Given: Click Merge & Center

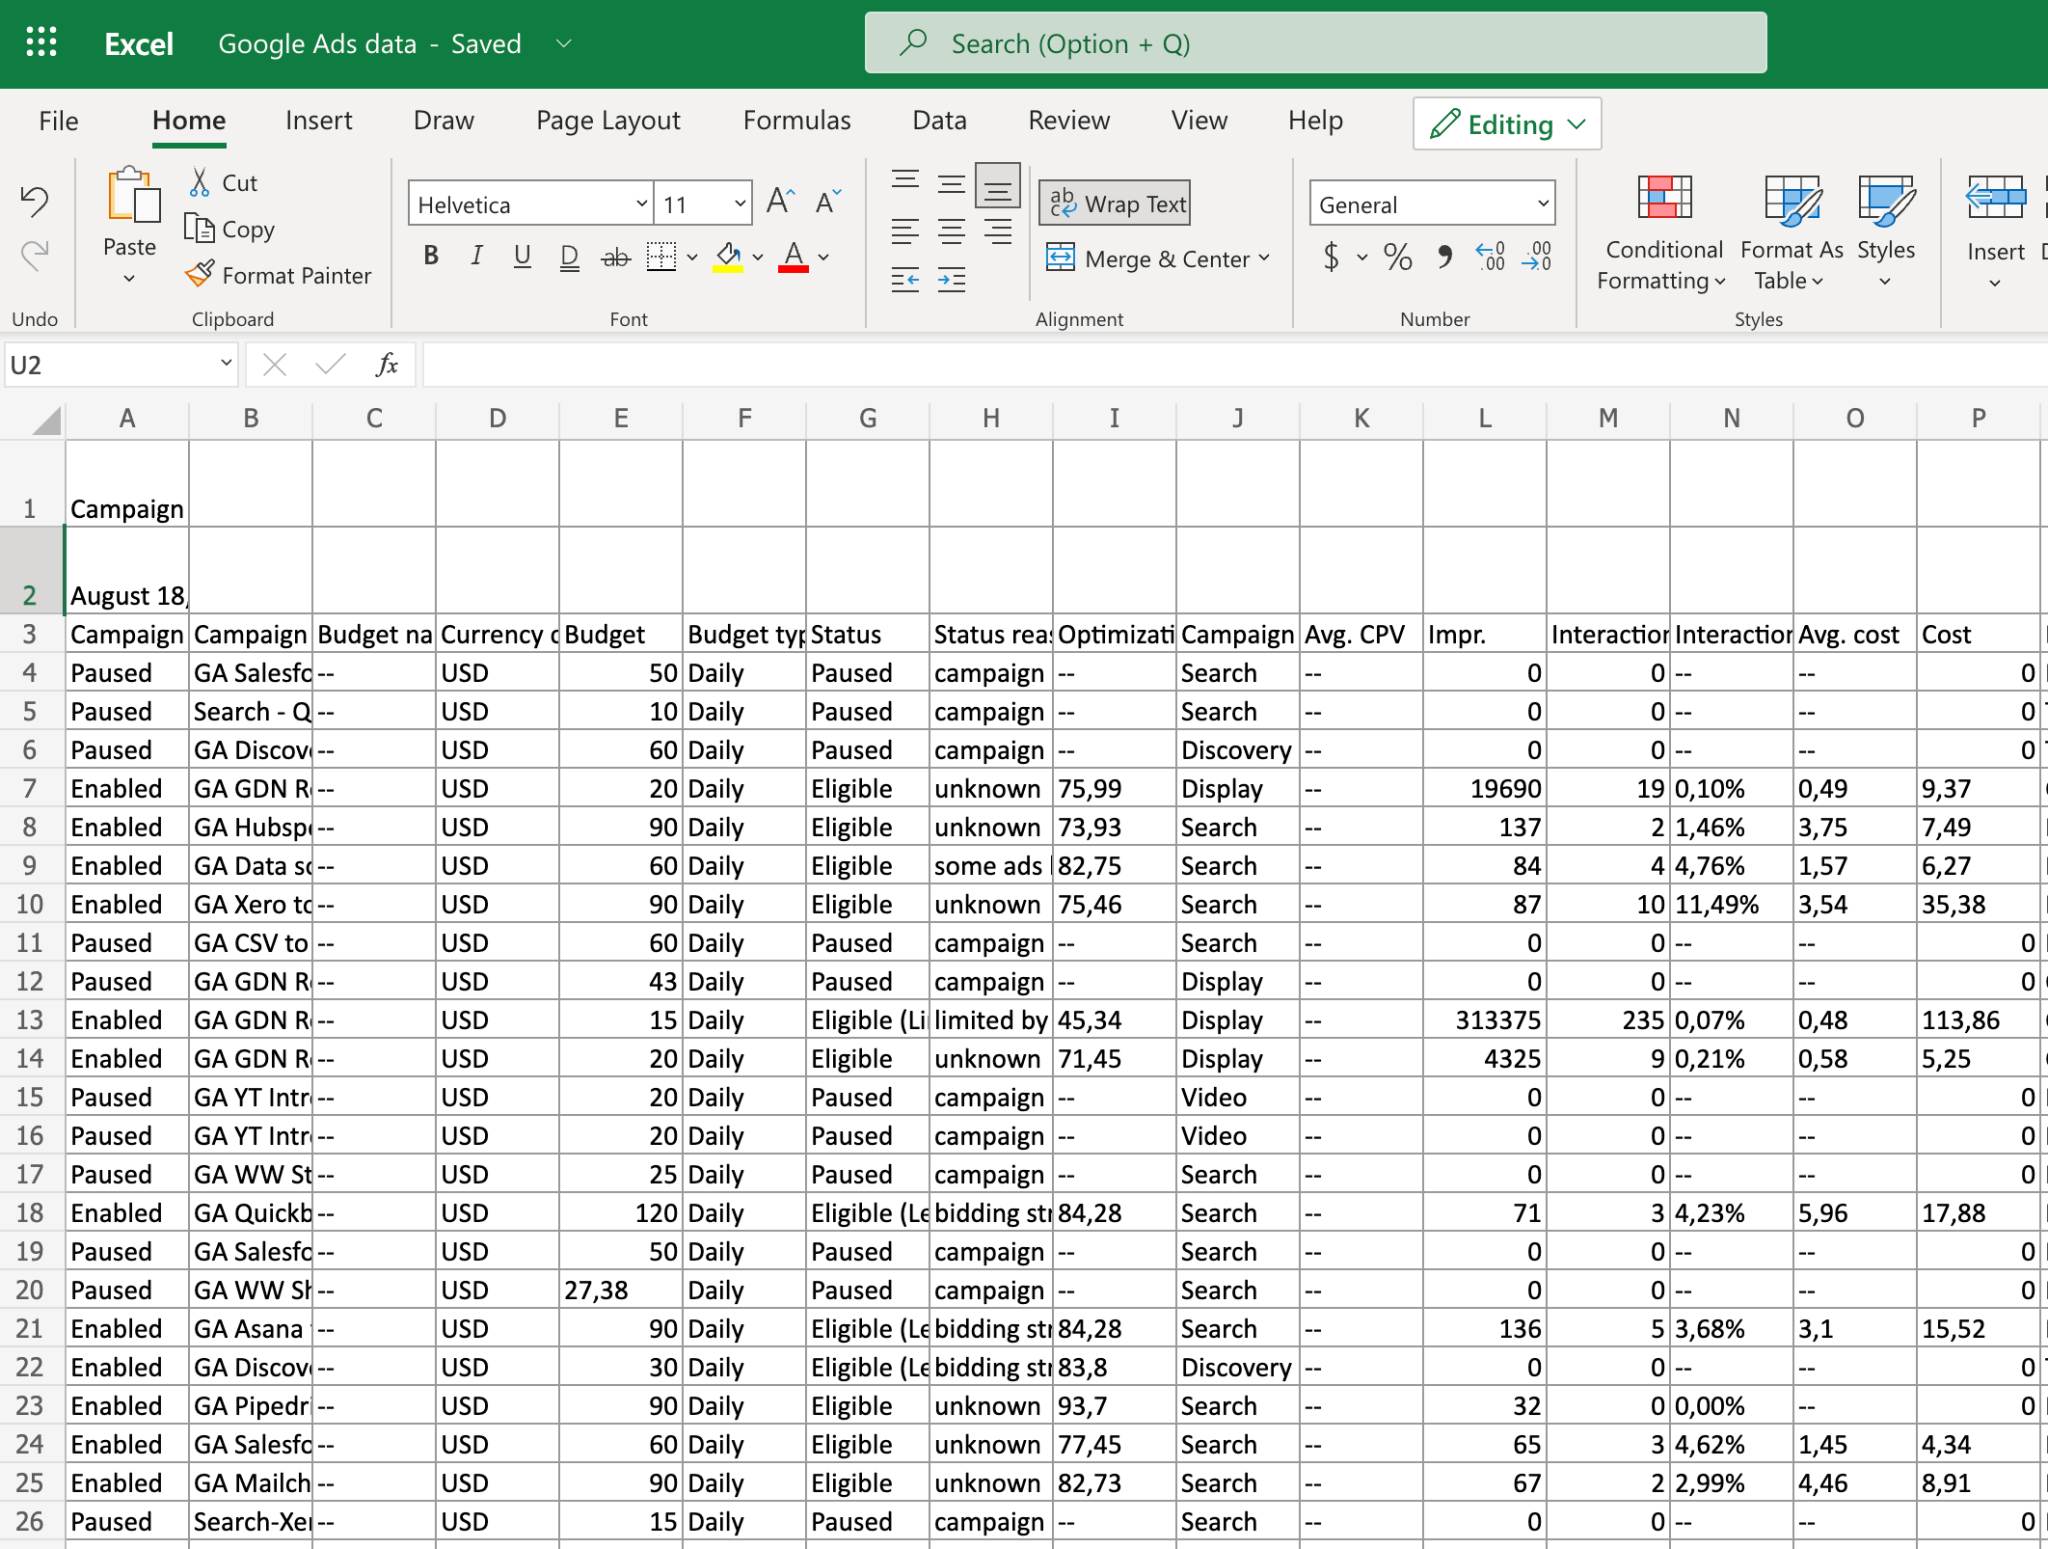Looking at the screenshot, I should 1147,259.
